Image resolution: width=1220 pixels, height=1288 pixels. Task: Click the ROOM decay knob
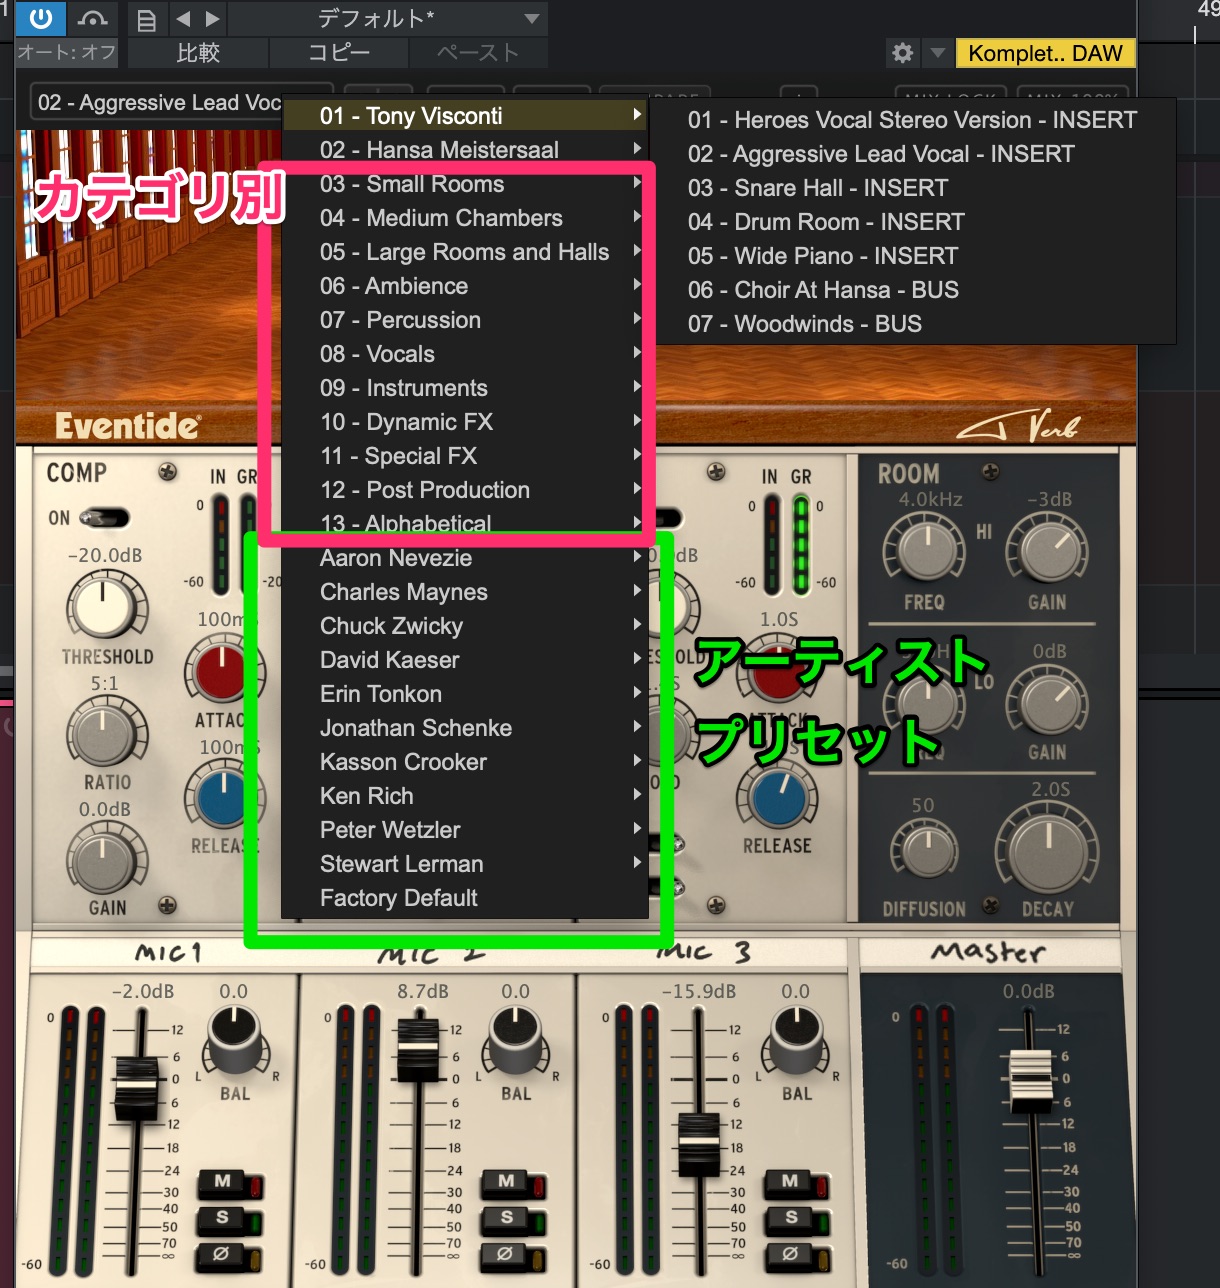[x=1046, y=852]
